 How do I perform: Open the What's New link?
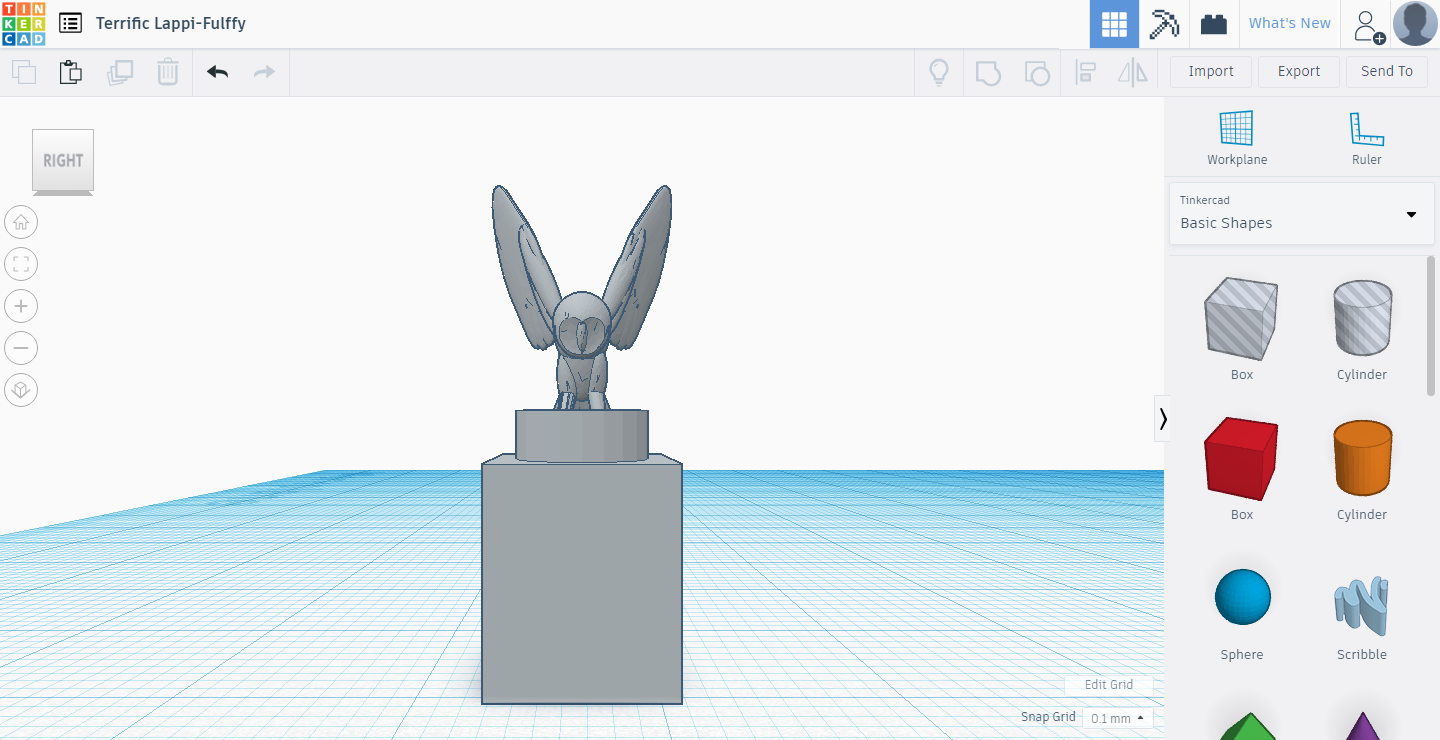click(x=1289, y=23)
